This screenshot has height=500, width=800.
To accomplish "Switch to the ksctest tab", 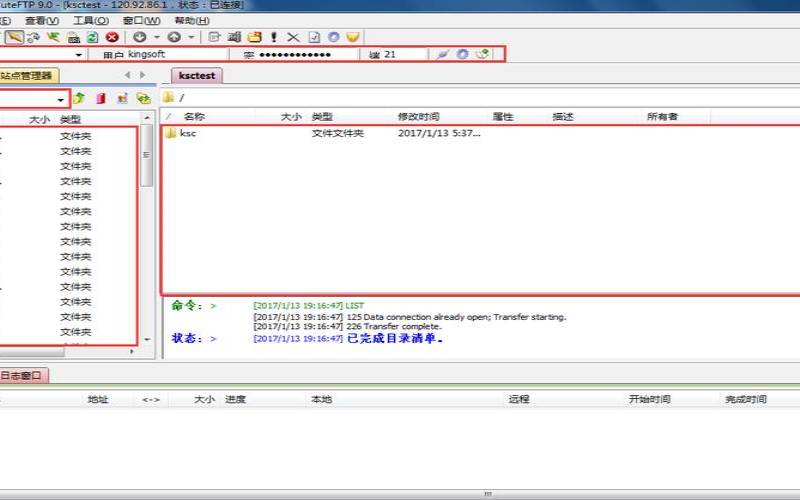I will coord(197,75).
